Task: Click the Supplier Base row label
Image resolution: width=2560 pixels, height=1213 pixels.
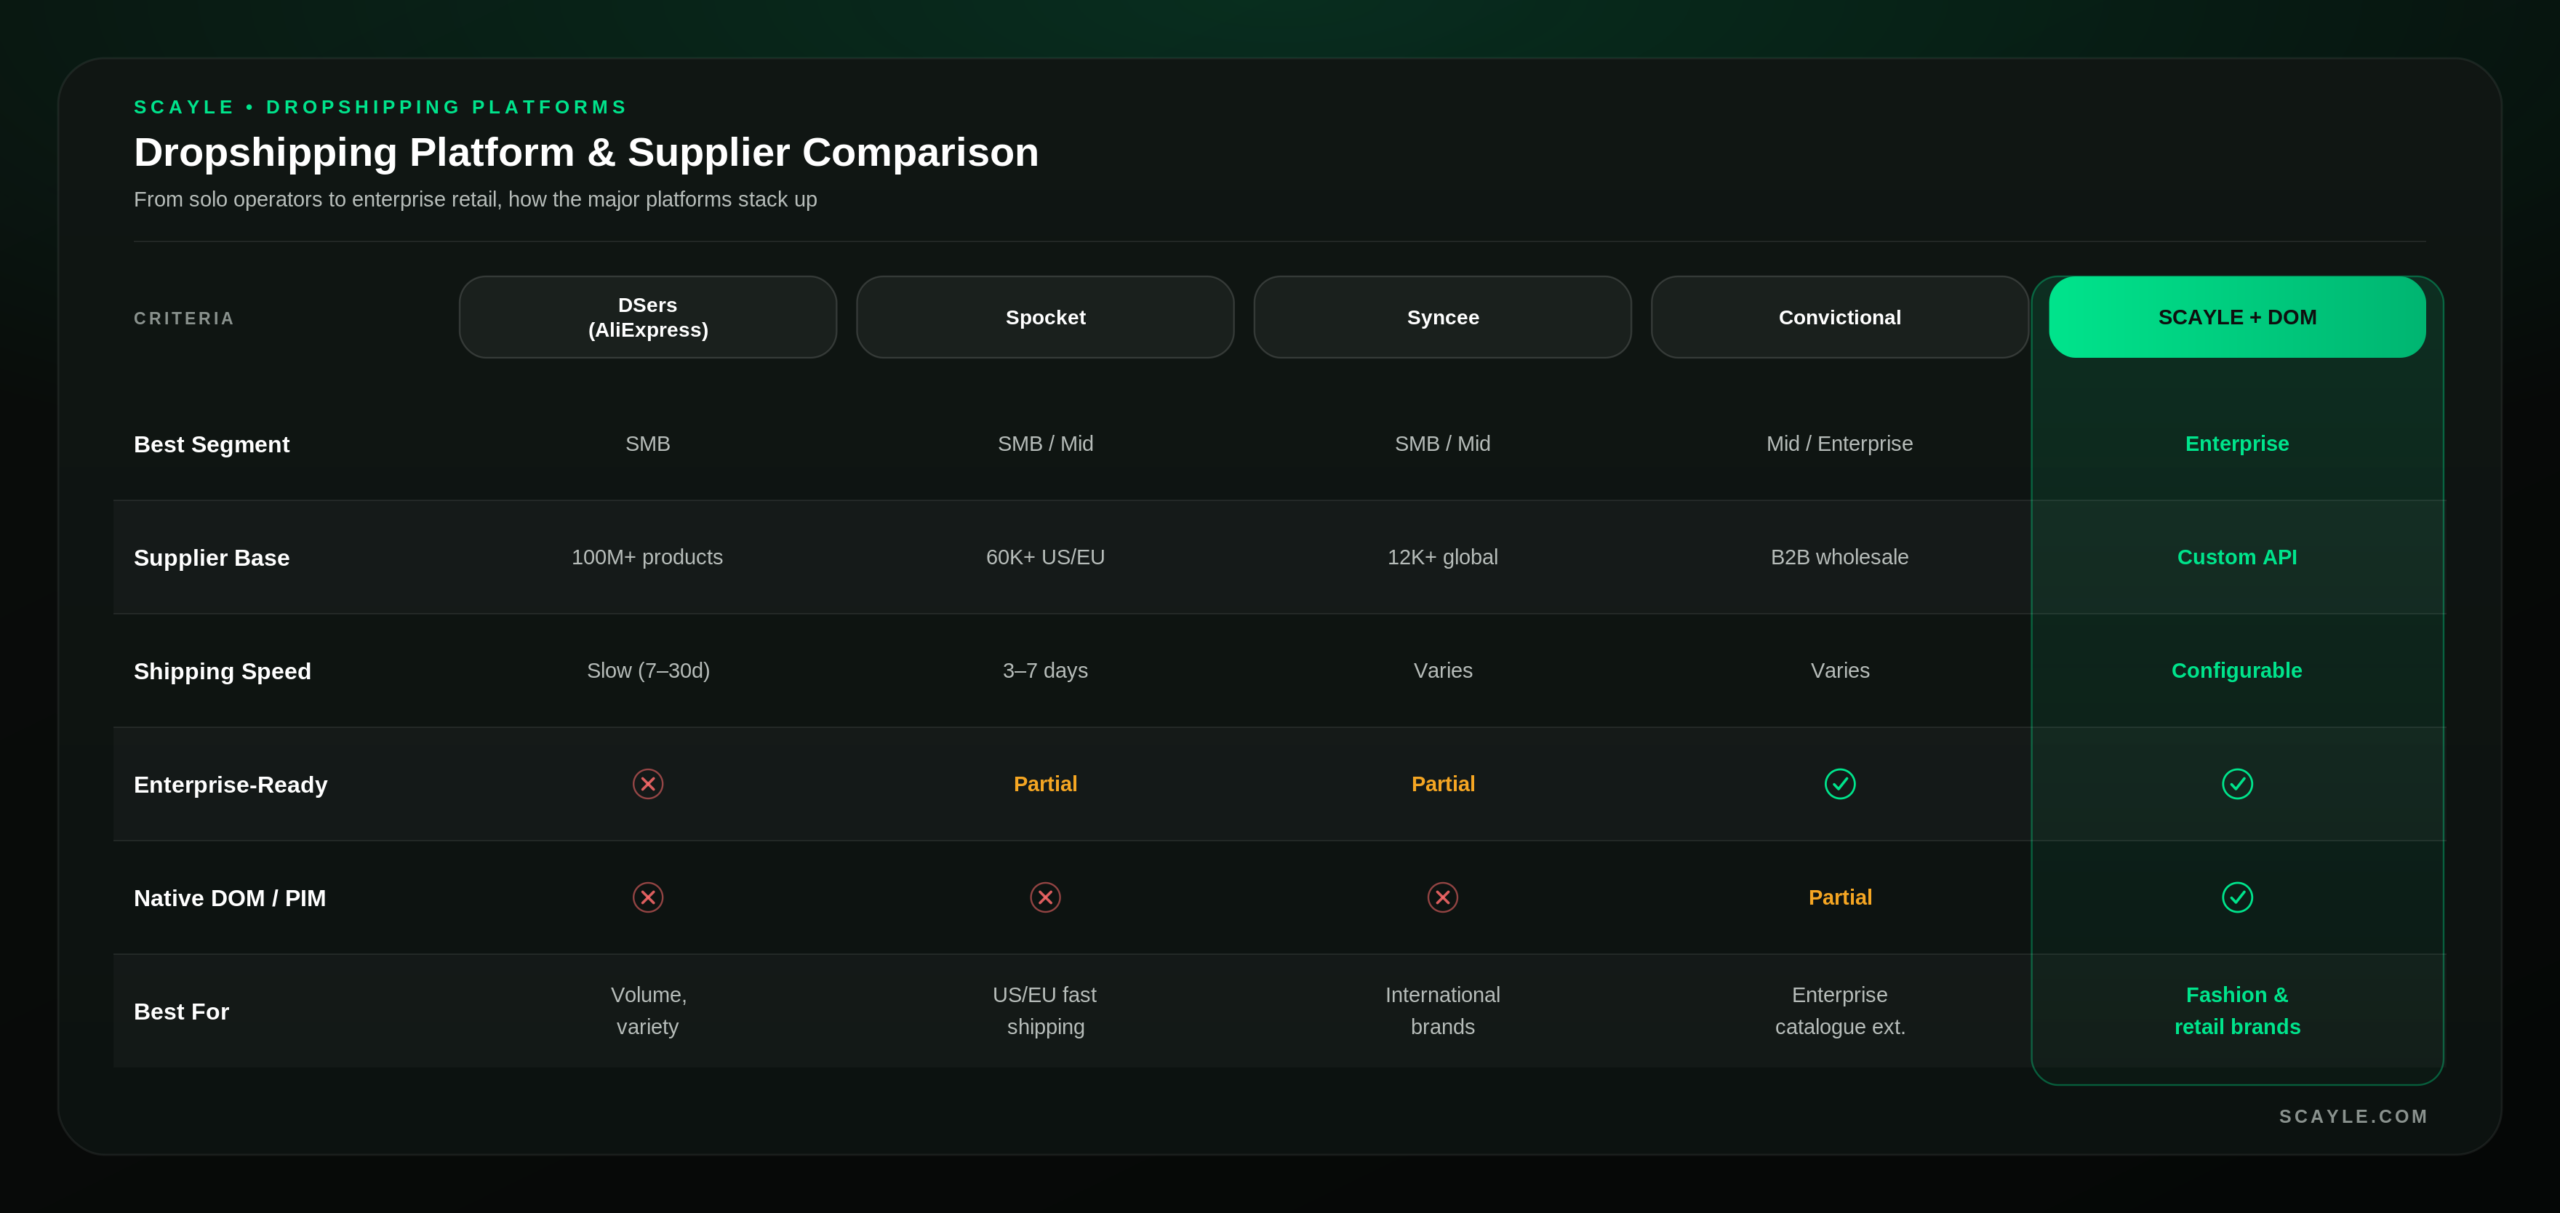Action: click(212, 558)
